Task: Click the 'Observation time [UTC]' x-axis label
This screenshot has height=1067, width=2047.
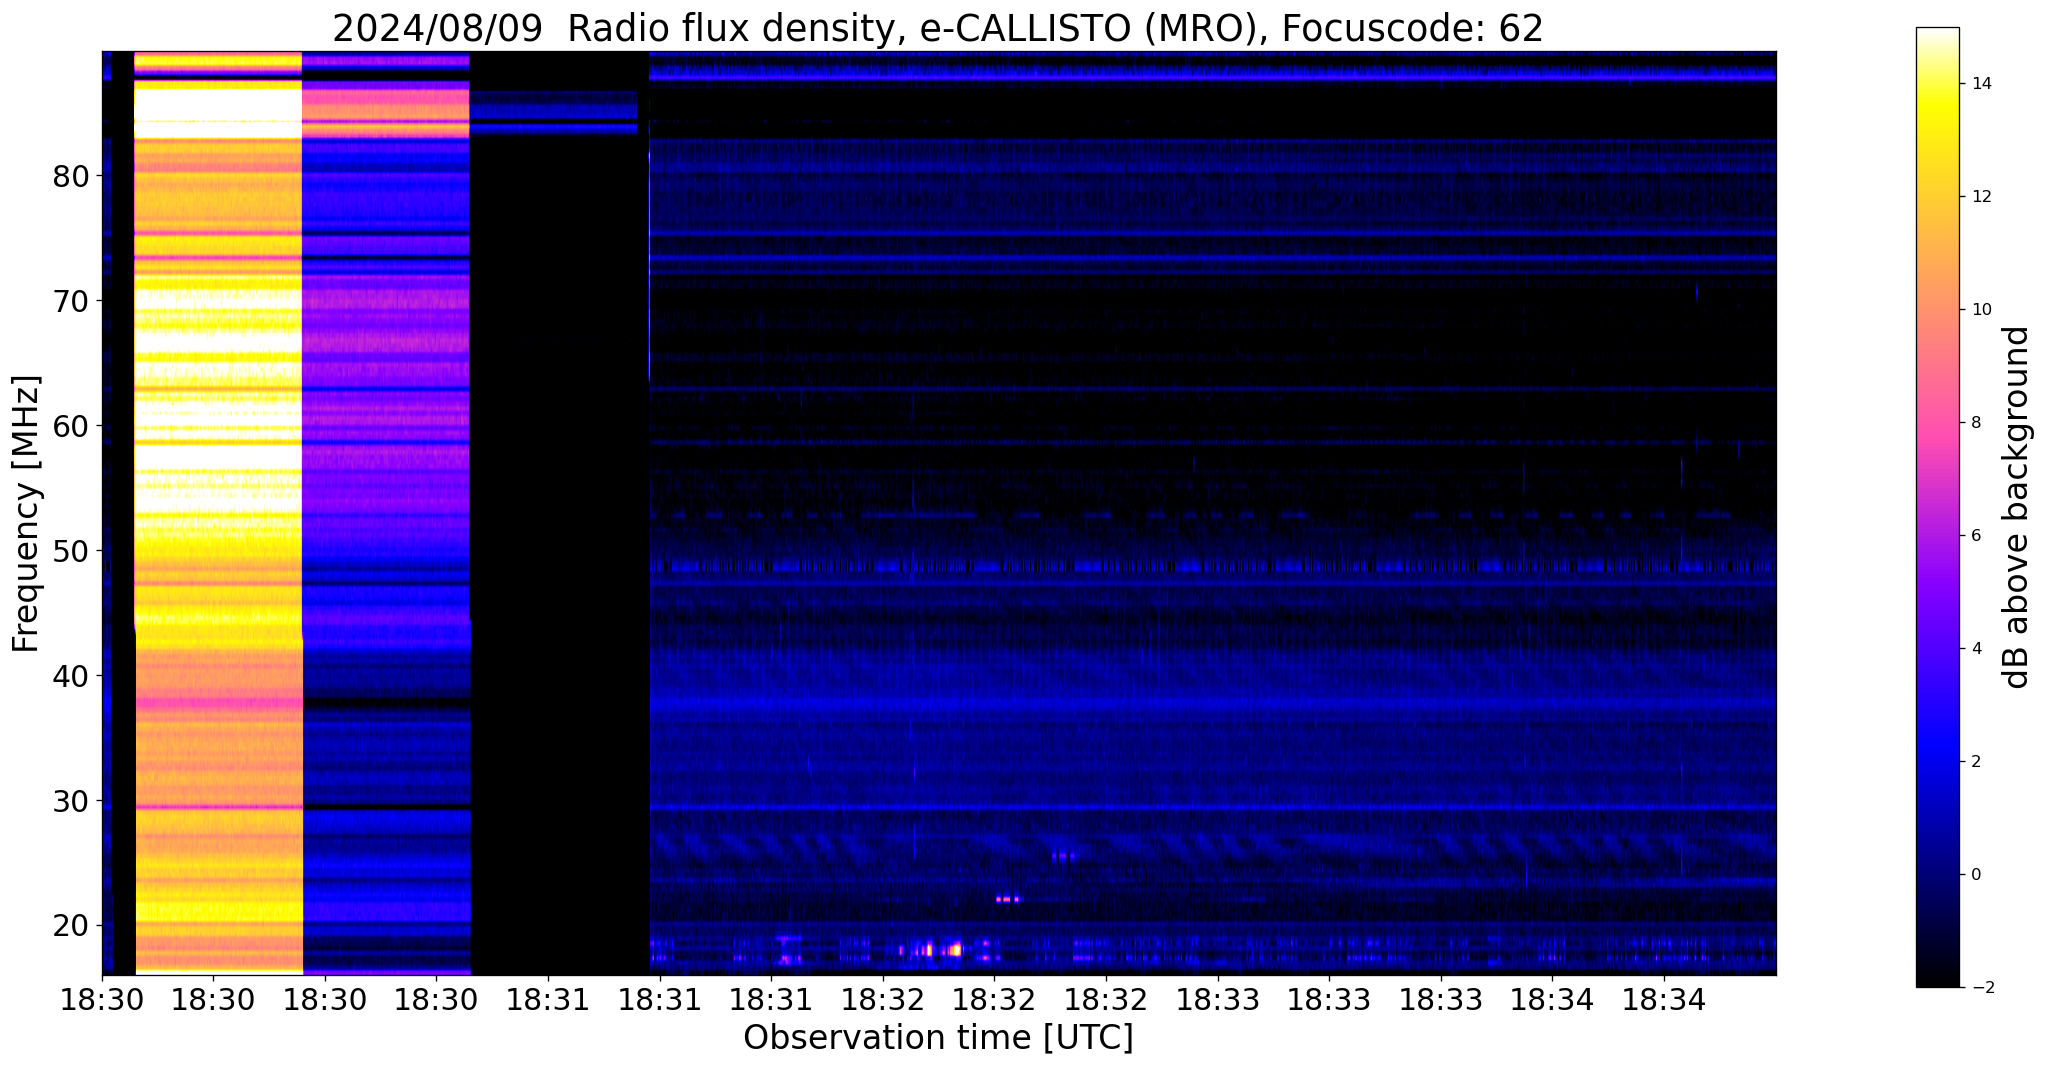Action: 938,1038
